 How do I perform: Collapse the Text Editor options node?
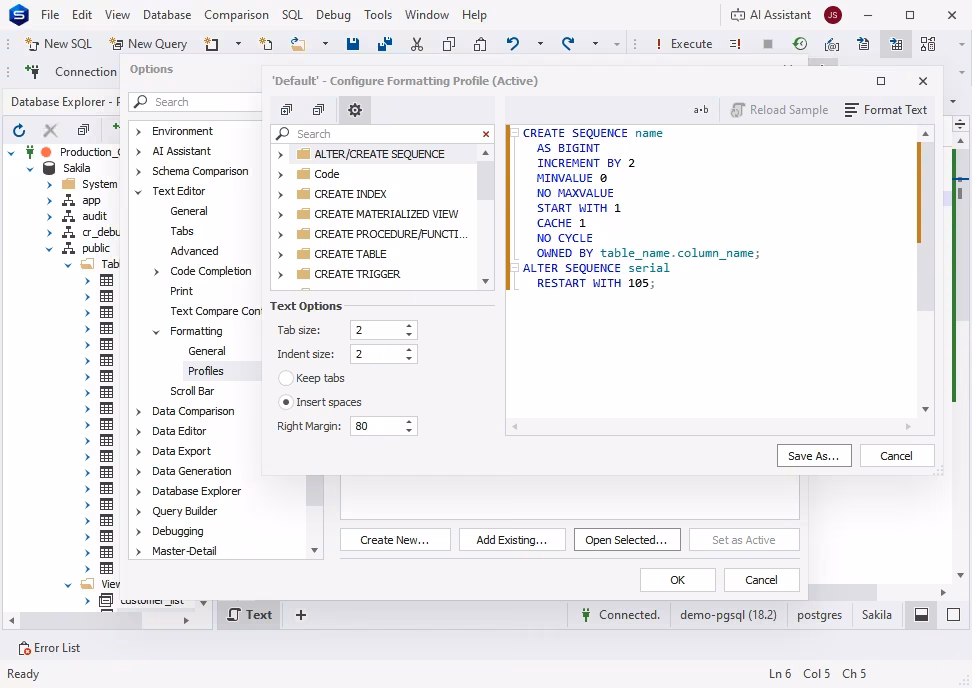[x=139, y=192]
